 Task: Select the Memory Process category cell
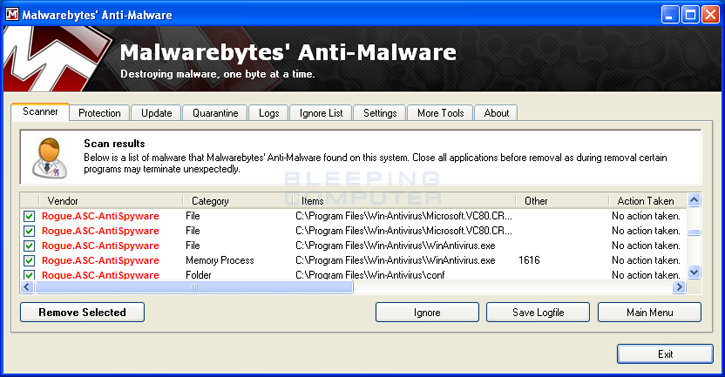220,260
